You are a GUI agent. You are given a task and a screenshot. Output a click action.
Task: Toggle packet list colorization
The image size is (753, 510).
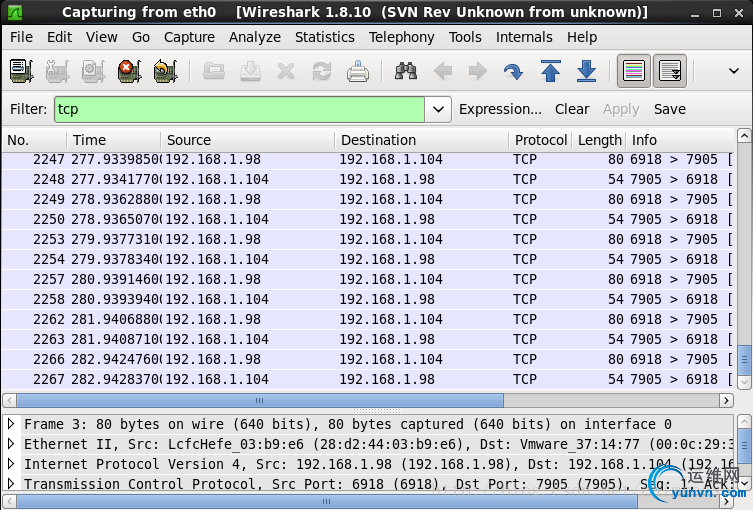tap(633, 71)
